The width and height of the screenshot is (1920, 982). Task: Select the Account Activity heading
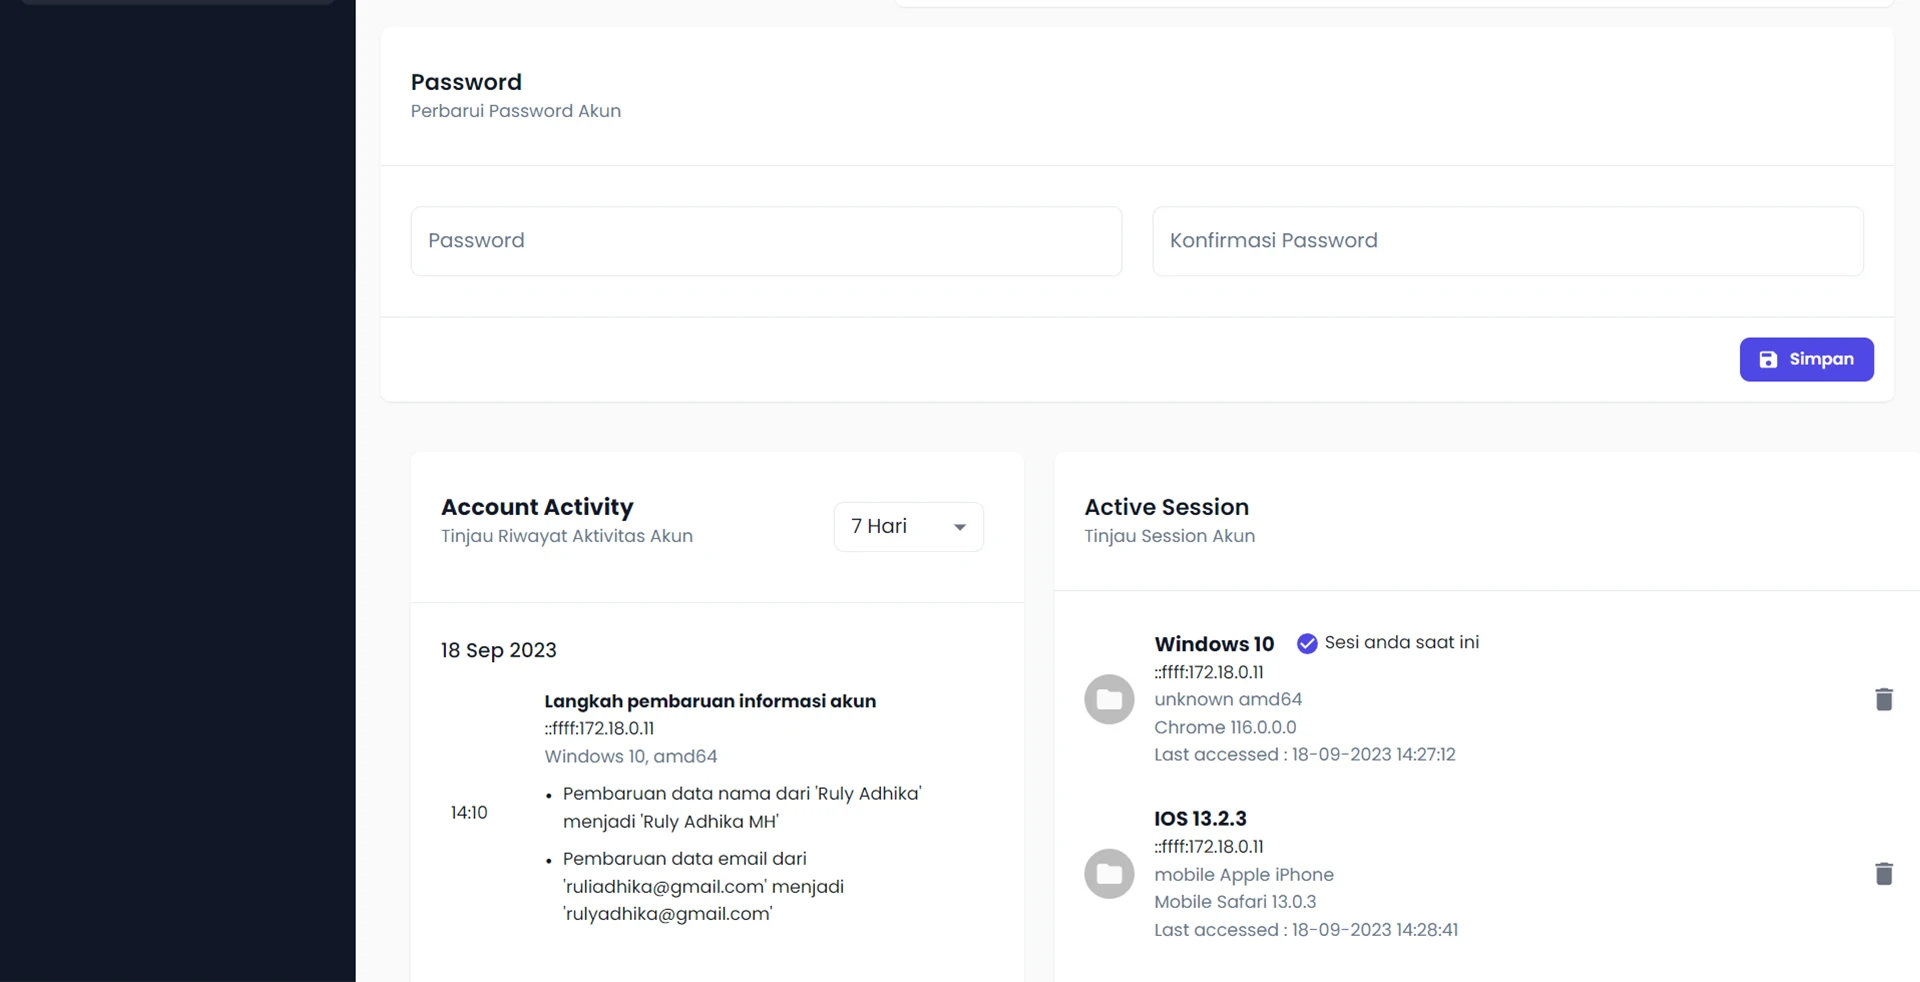click(537, 507)
